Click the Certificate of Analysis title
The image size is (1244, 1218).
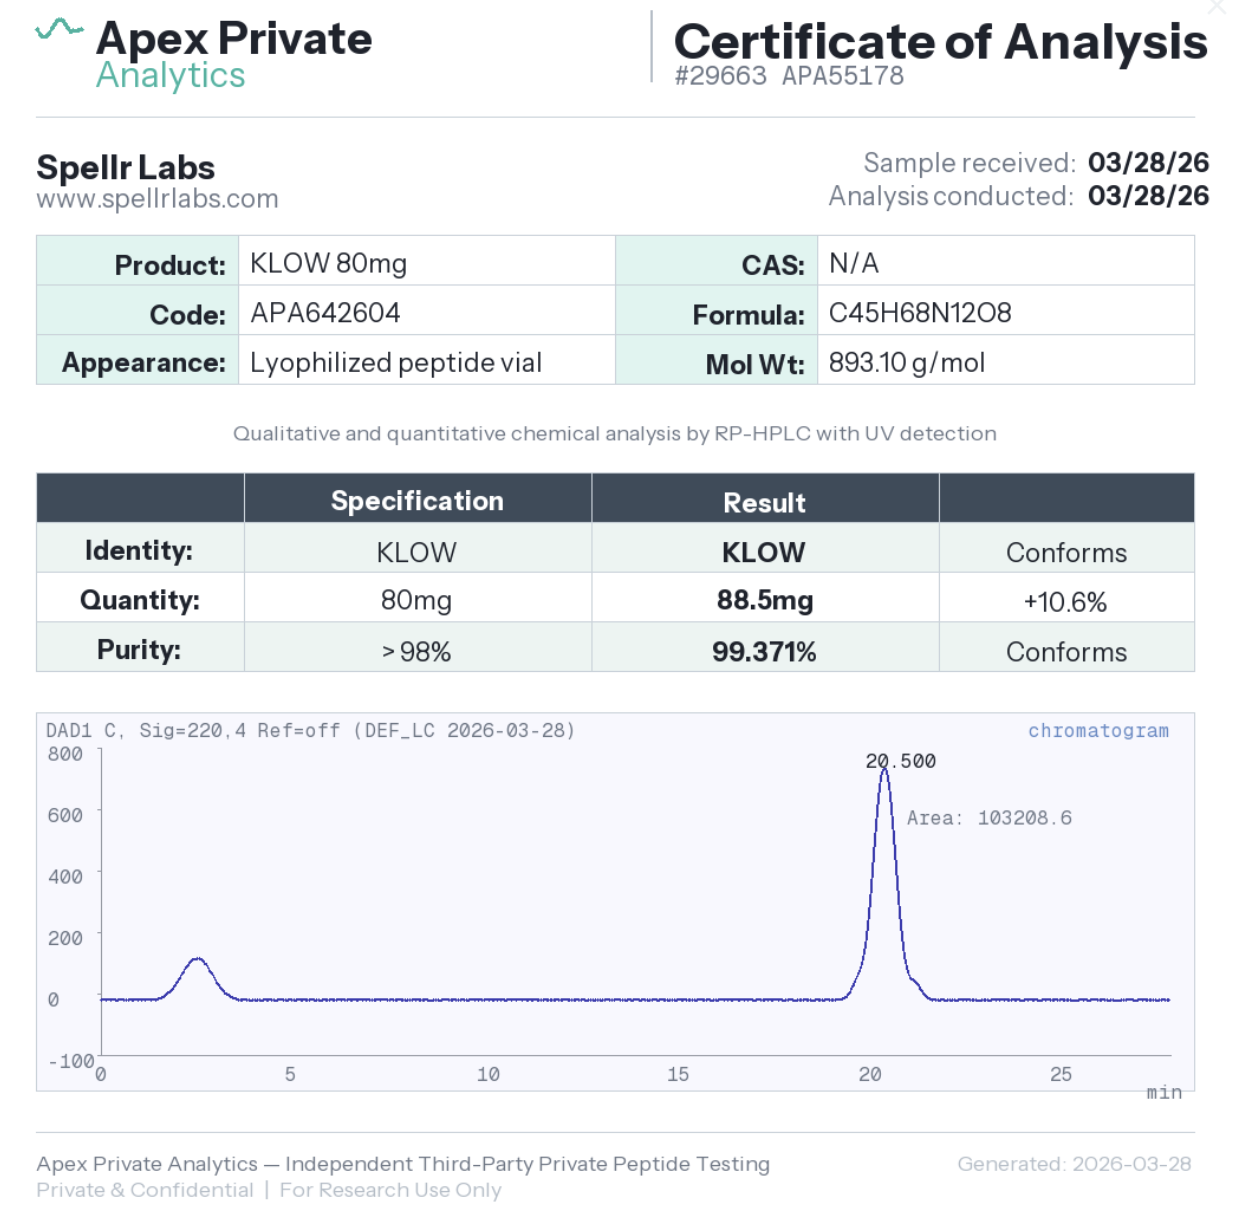pos(940,42)
